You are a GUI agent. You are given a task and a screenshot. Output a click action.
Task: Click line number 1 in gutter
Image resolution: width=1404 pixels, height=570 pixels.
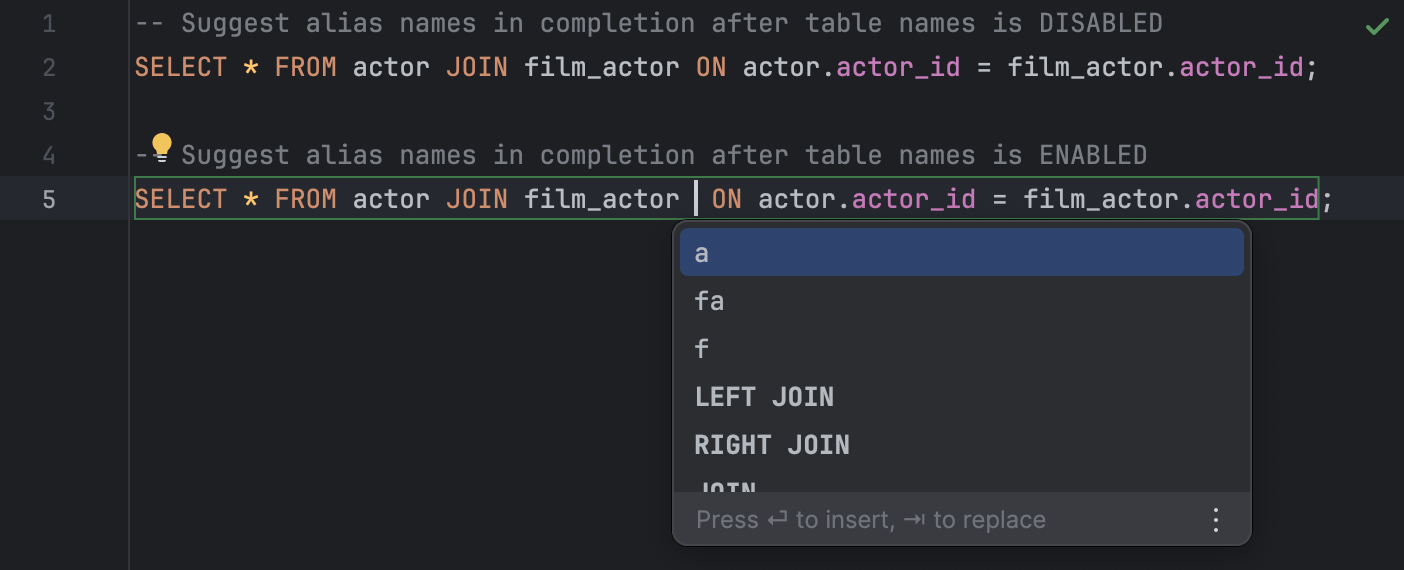click(49, 23)
